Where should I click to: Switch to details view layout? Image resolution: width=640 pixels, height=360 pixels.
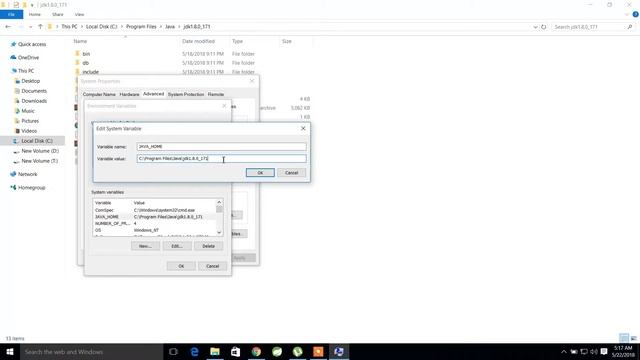(624, 338)
